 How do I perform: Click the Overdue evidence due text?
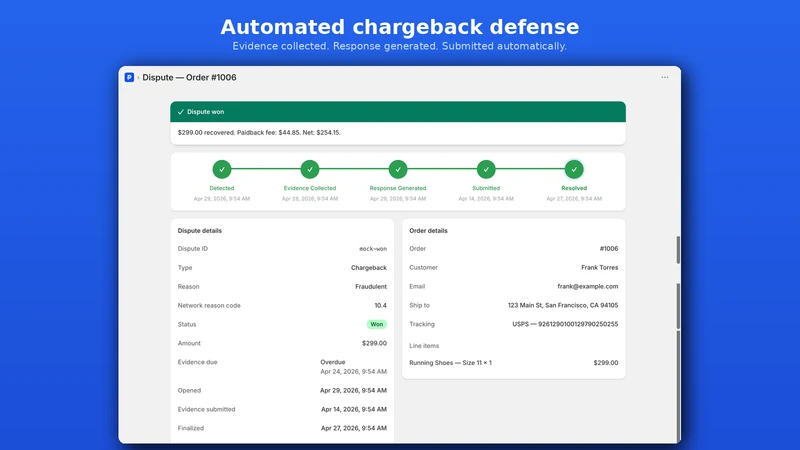click(x=333, y=362)
